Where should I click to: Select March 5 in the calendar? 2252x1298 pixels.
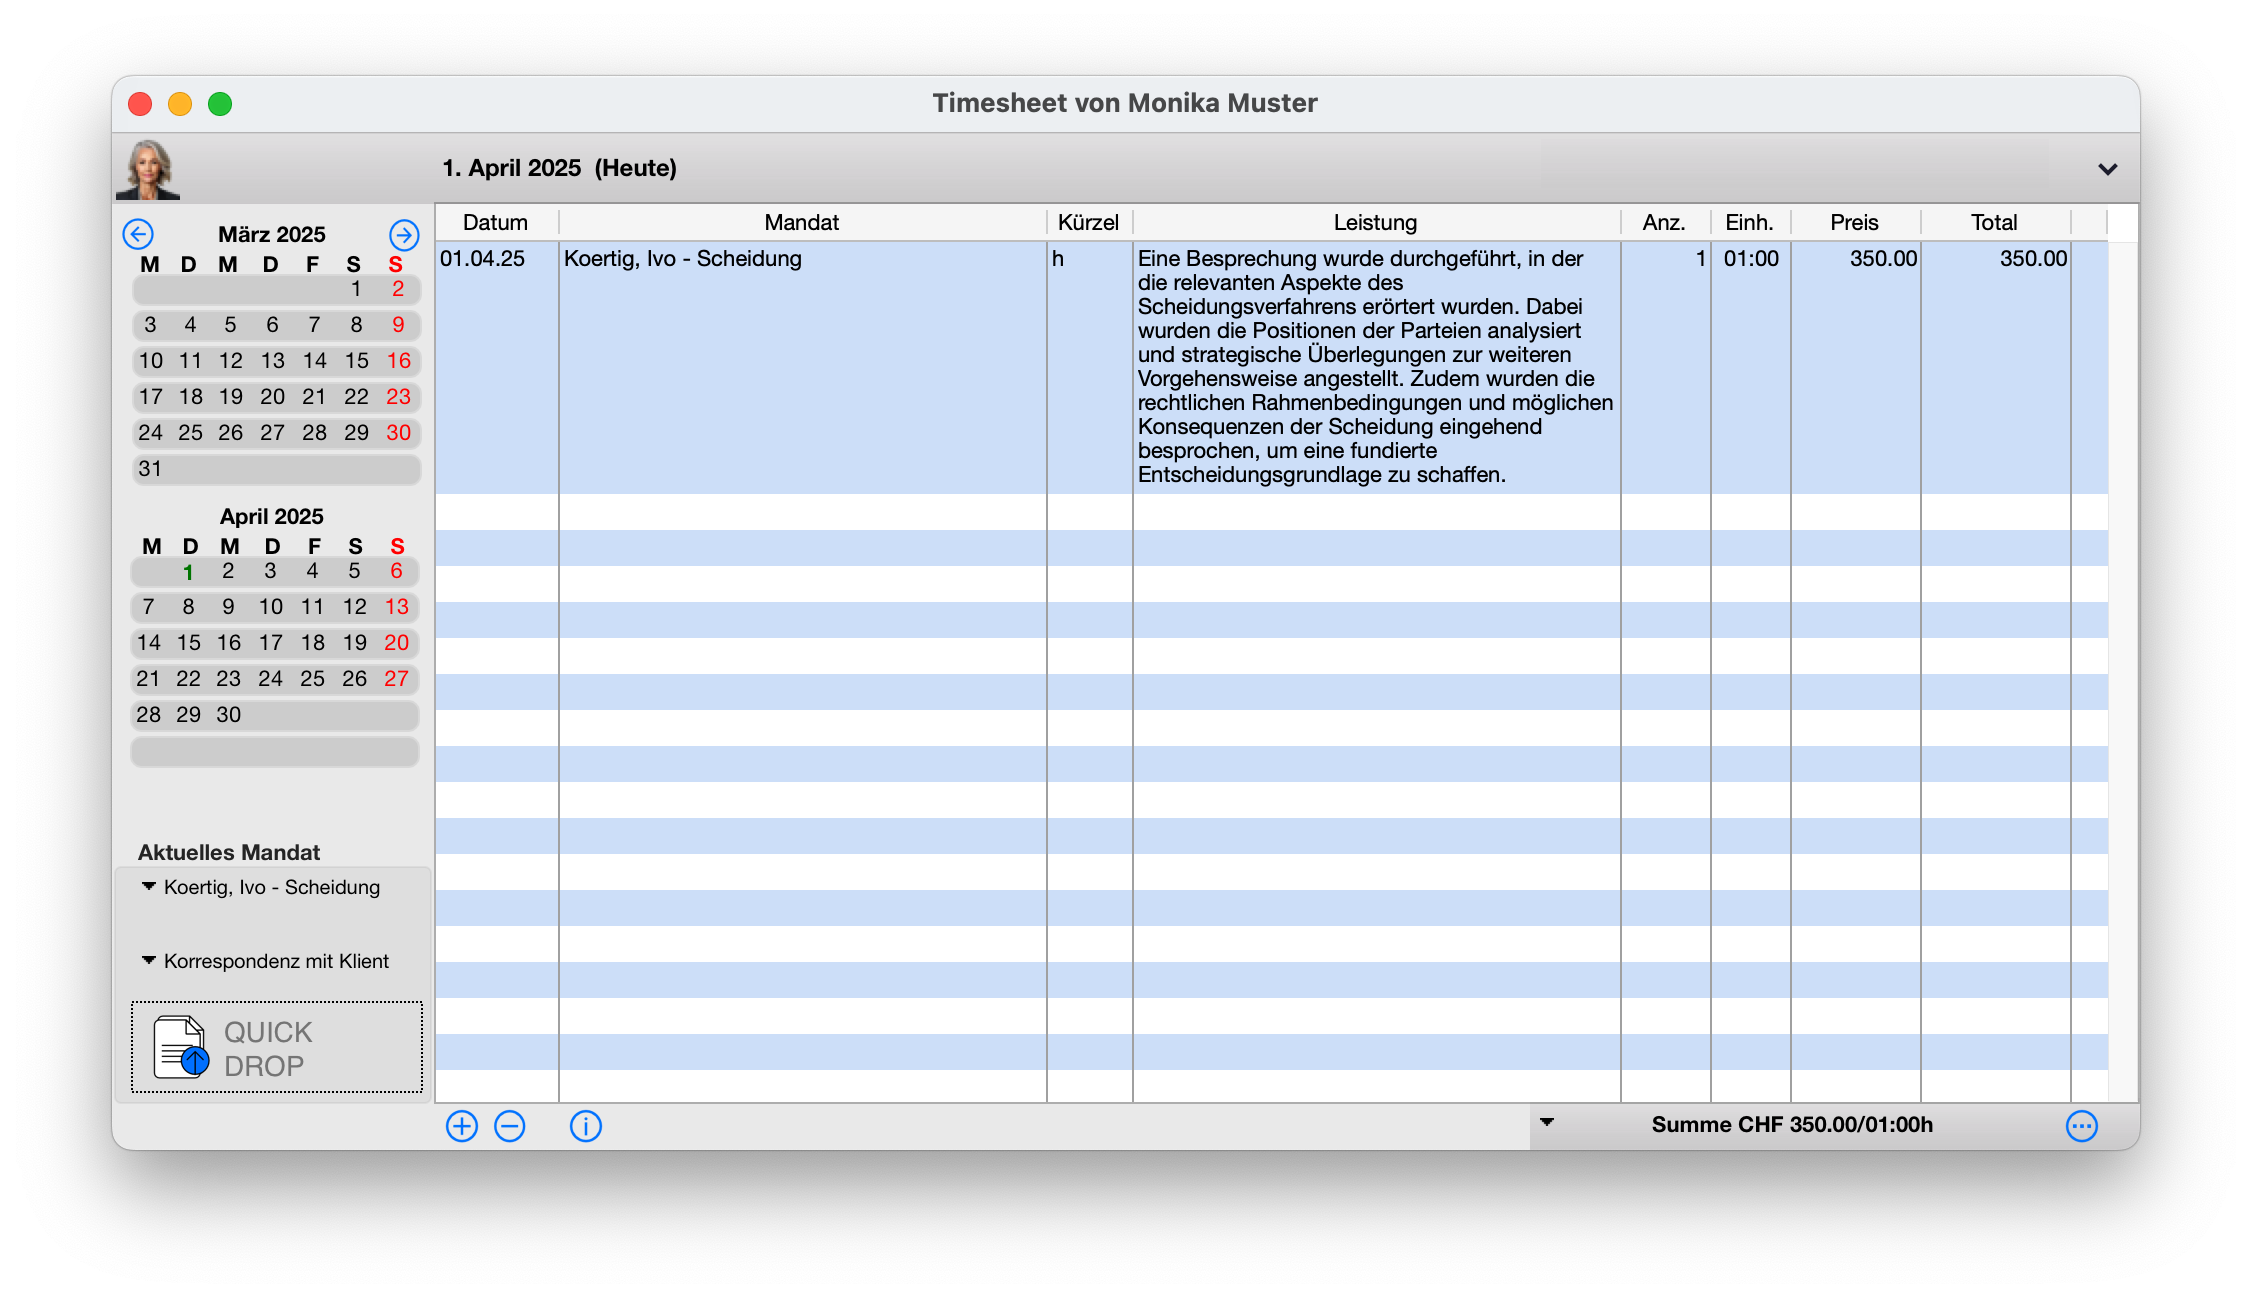(231, 325)
